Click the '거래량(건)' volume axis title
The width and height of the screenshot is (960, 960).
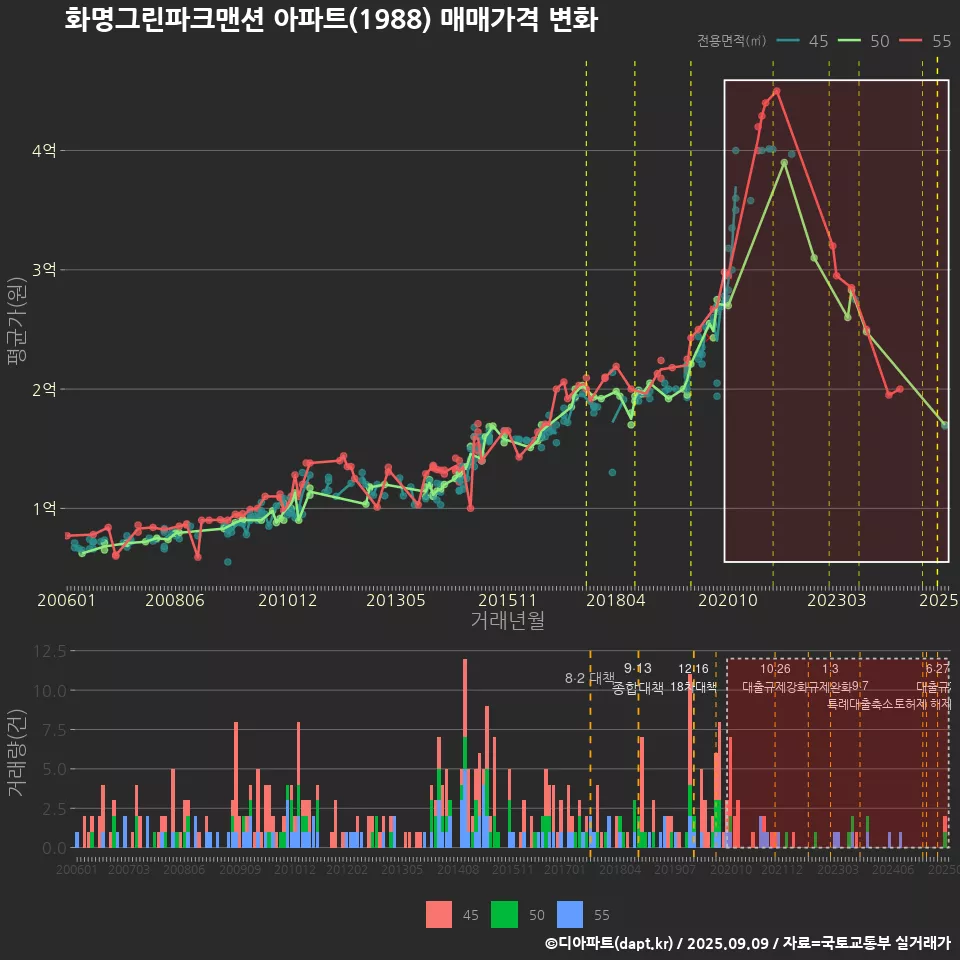coord(17,754)
